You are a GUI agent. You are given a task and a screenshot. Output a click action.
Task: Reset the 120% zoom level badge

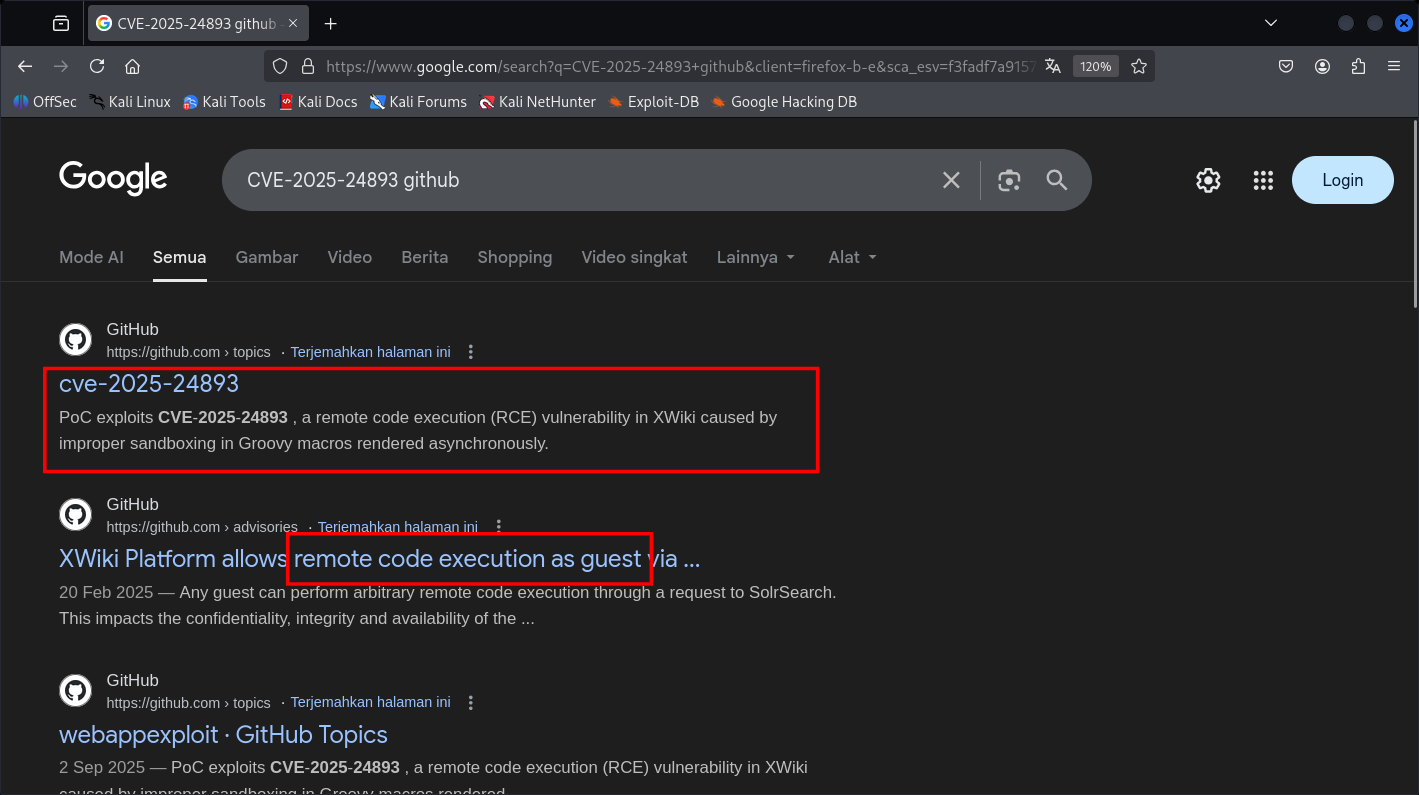point(1096,66)
